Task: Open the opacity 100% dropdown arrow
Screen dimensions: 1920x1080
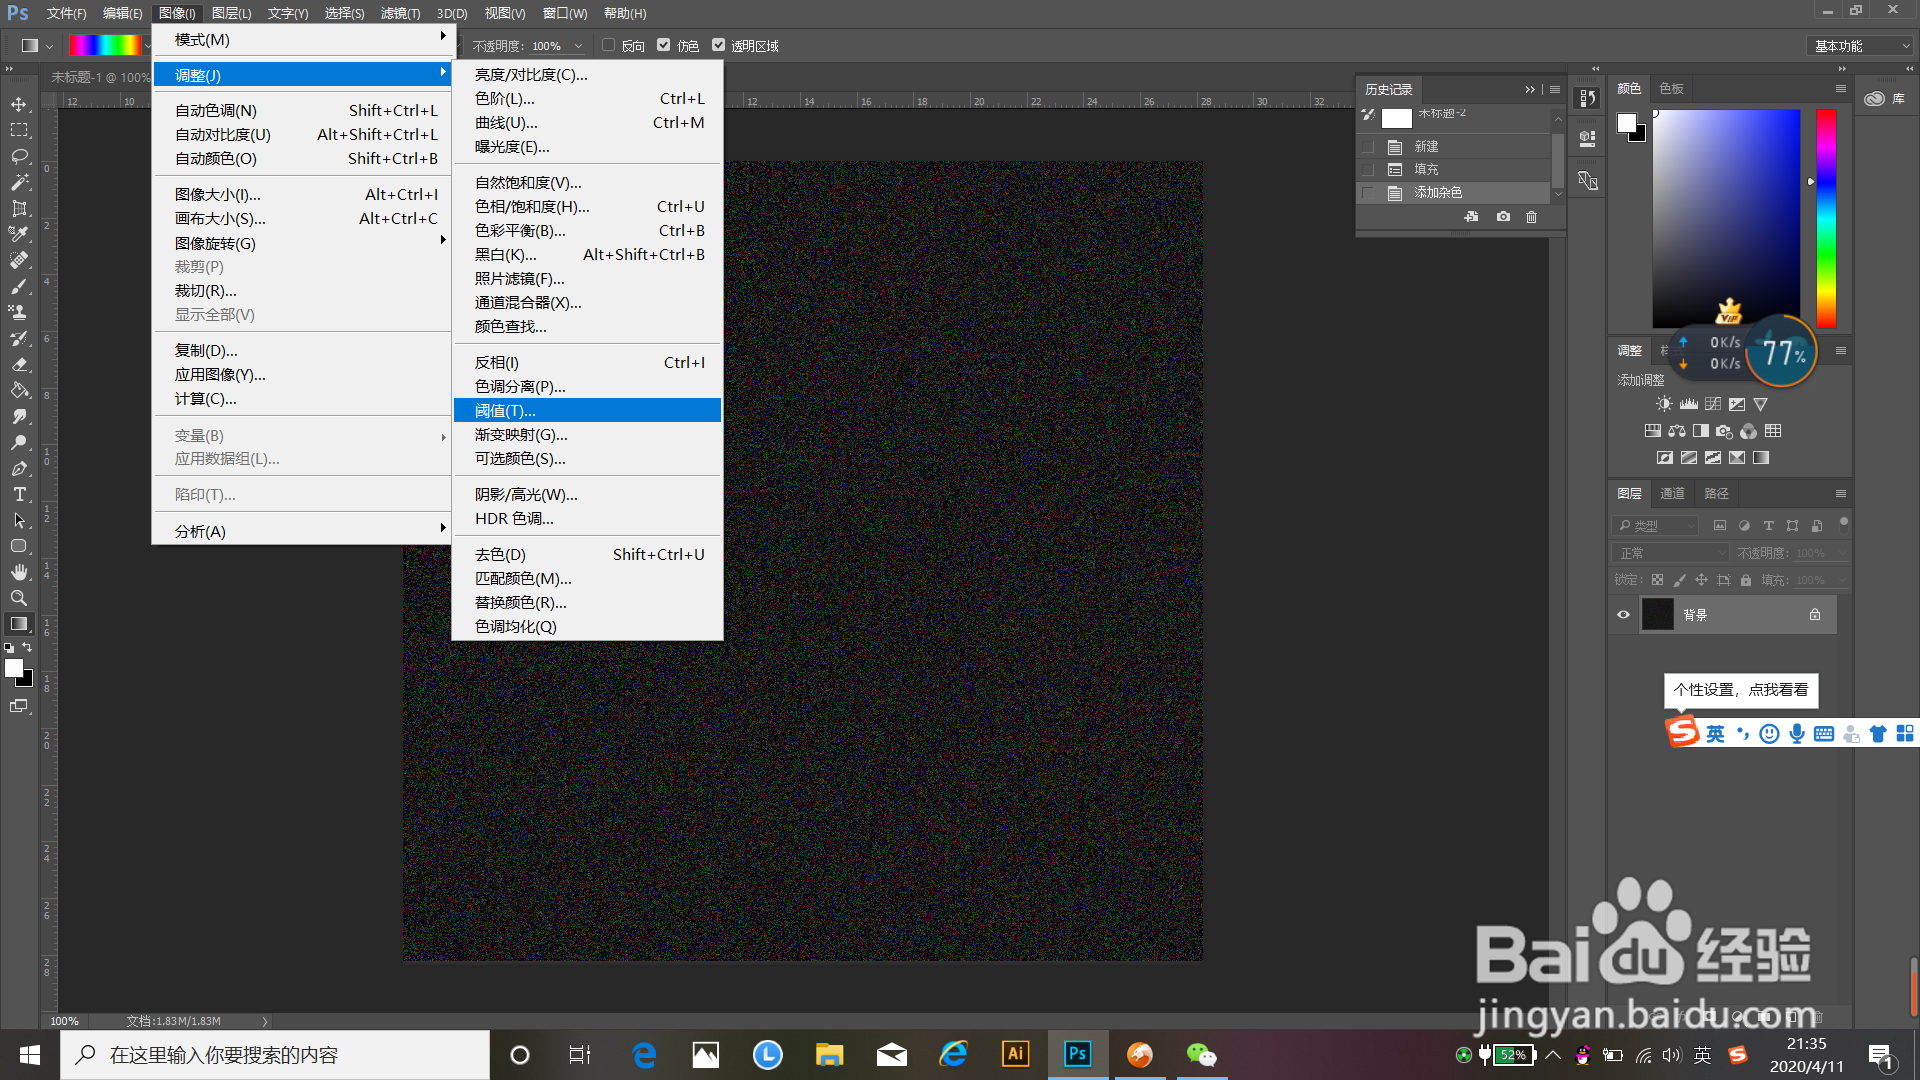Action: (578, 46)
